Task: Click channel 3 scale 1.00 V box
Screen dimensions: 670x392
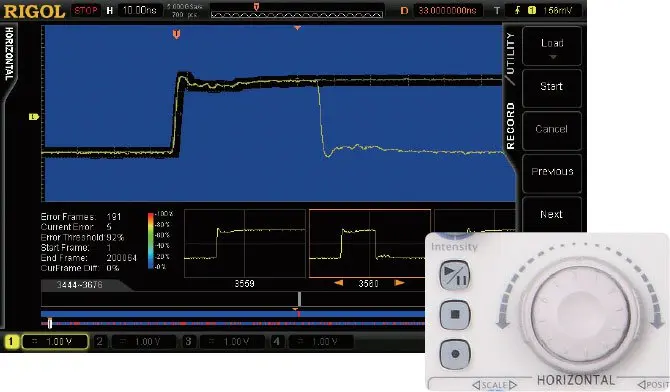Action: tap(232, 342)
